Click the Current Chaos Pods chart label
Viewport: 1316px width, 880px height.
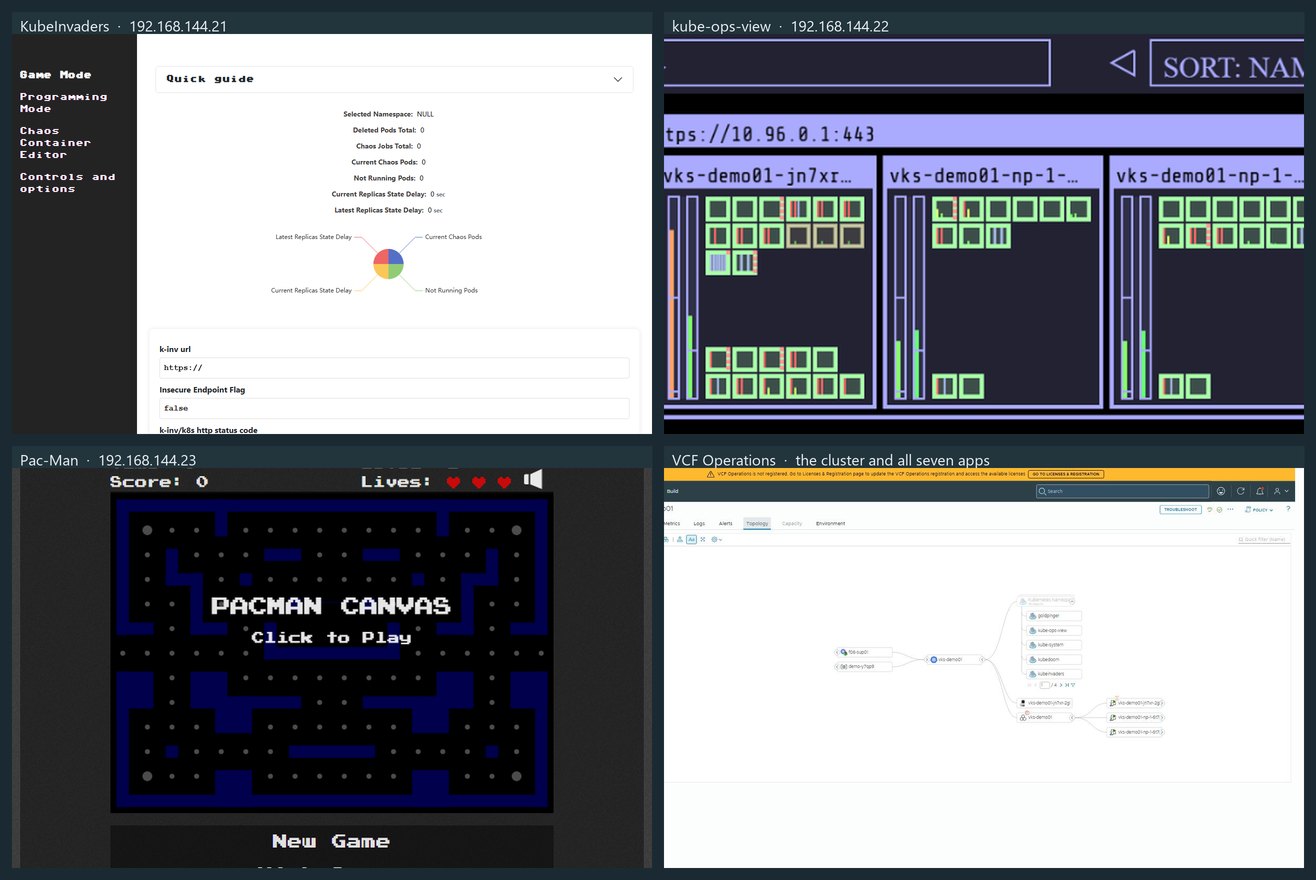pos(453,237)
